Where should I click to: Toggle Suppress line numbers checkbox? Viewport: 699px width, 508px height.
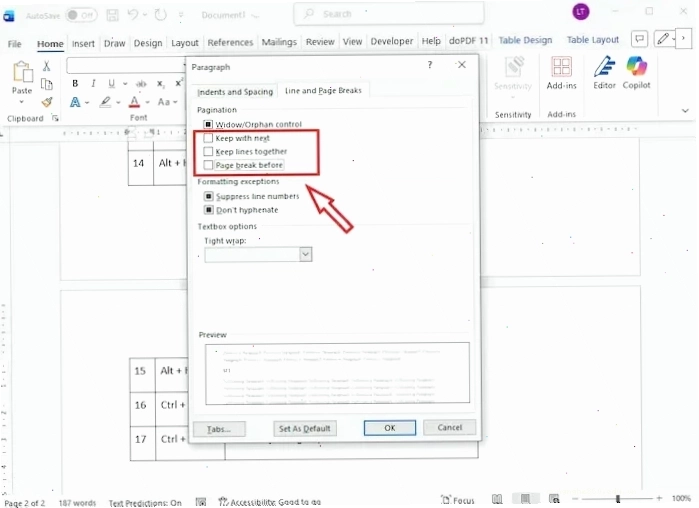pos(208,196)
